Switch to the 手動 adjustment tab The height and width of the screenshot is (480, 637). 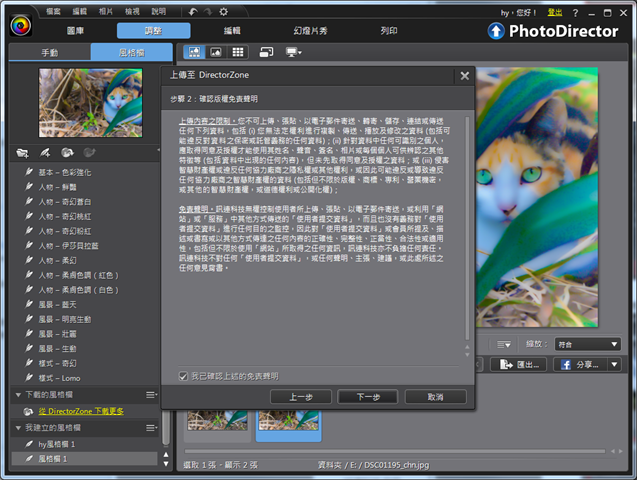coord(50,52)
